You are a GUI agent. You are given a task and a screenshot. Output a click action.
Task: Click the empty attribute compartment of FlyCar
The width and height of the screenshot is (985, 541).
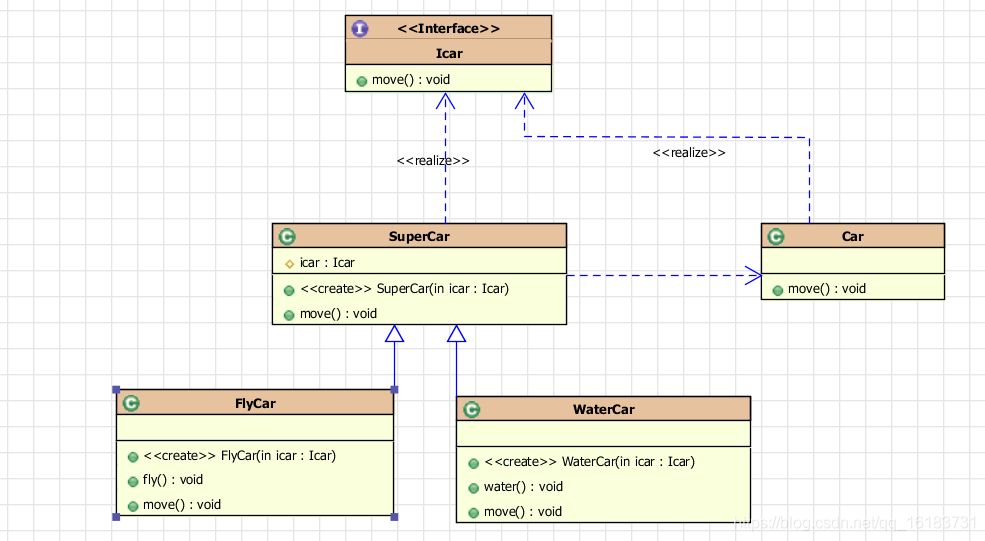tap(255, 427)
